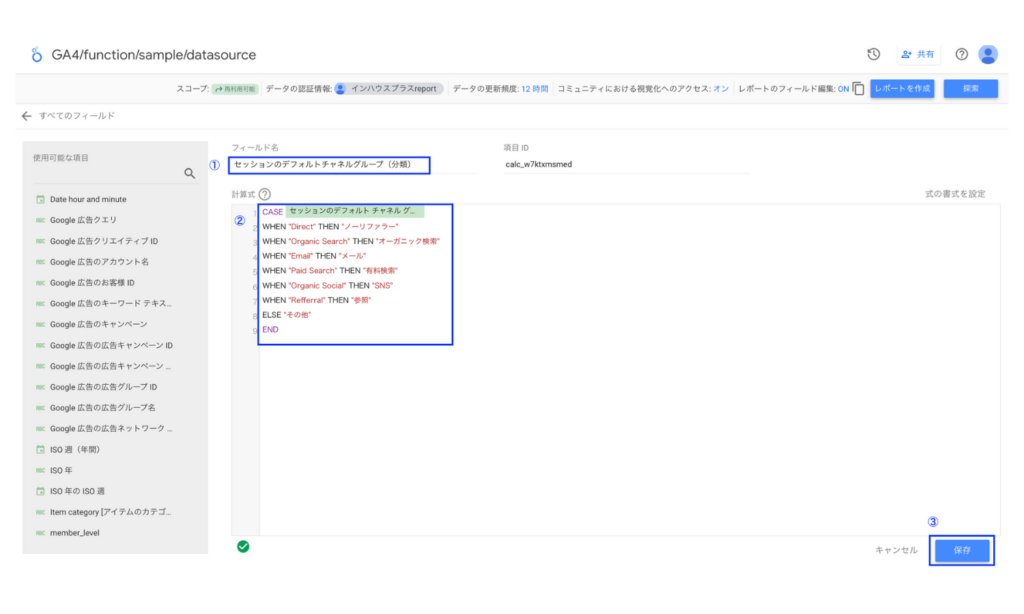Click the レポートを作成 button
The image size is (1024, 614).
[x=901, y=89]
